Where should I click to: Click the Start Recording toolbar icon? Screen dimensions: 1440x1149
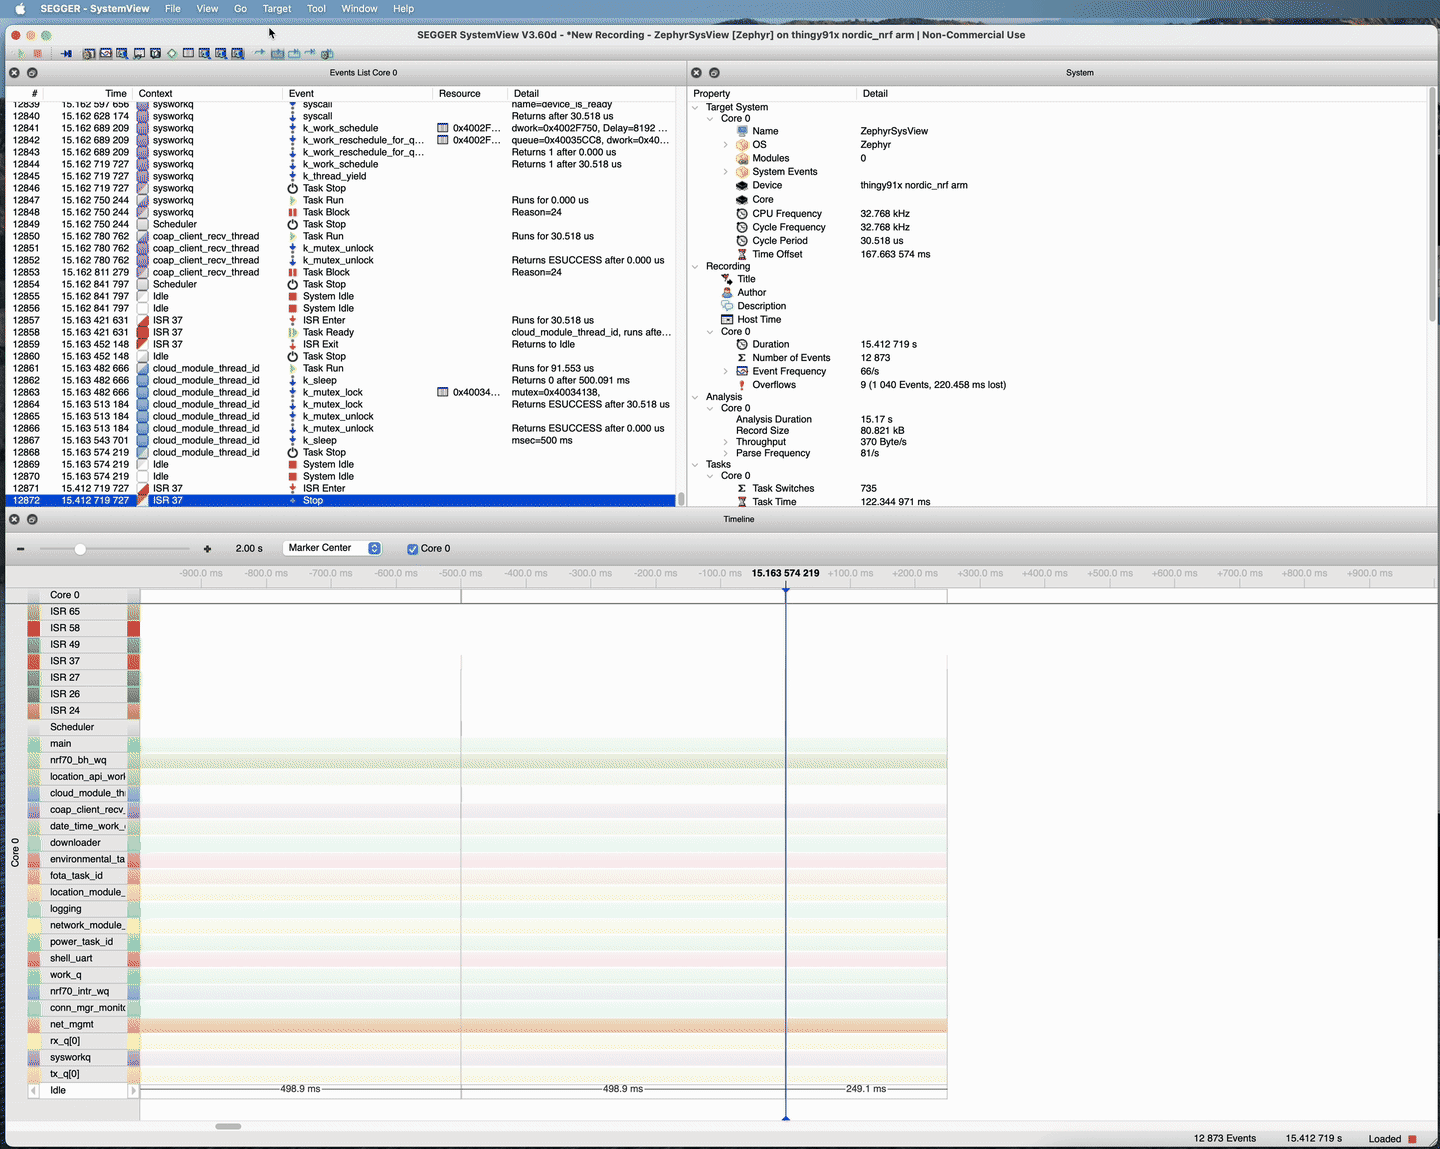click(20, 53)
